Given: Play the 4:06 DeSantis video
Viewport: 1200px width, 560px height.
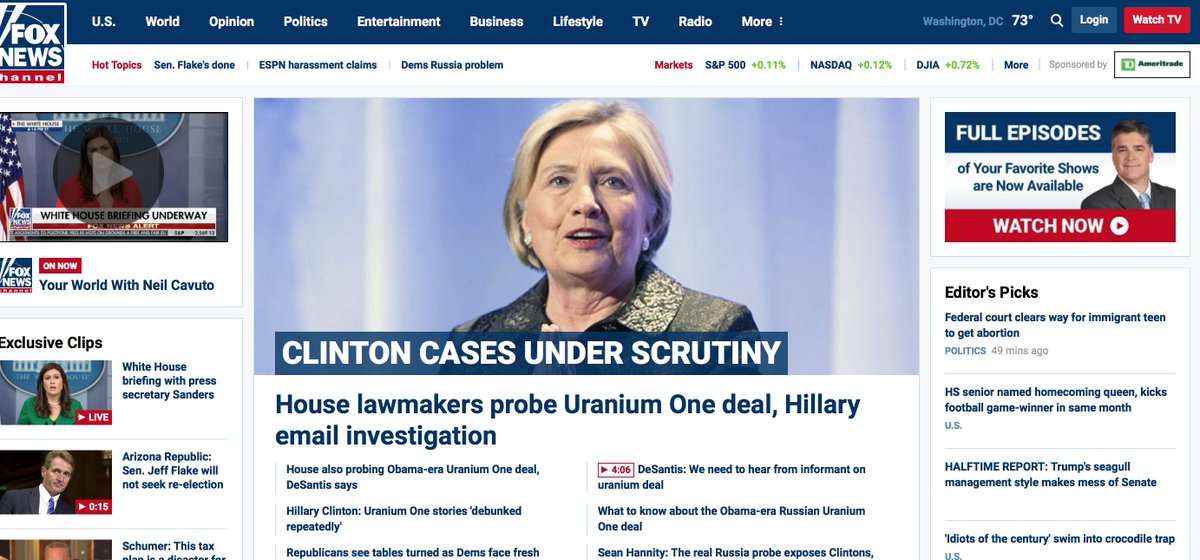Looking at the screenshot, I should point(616,469).
